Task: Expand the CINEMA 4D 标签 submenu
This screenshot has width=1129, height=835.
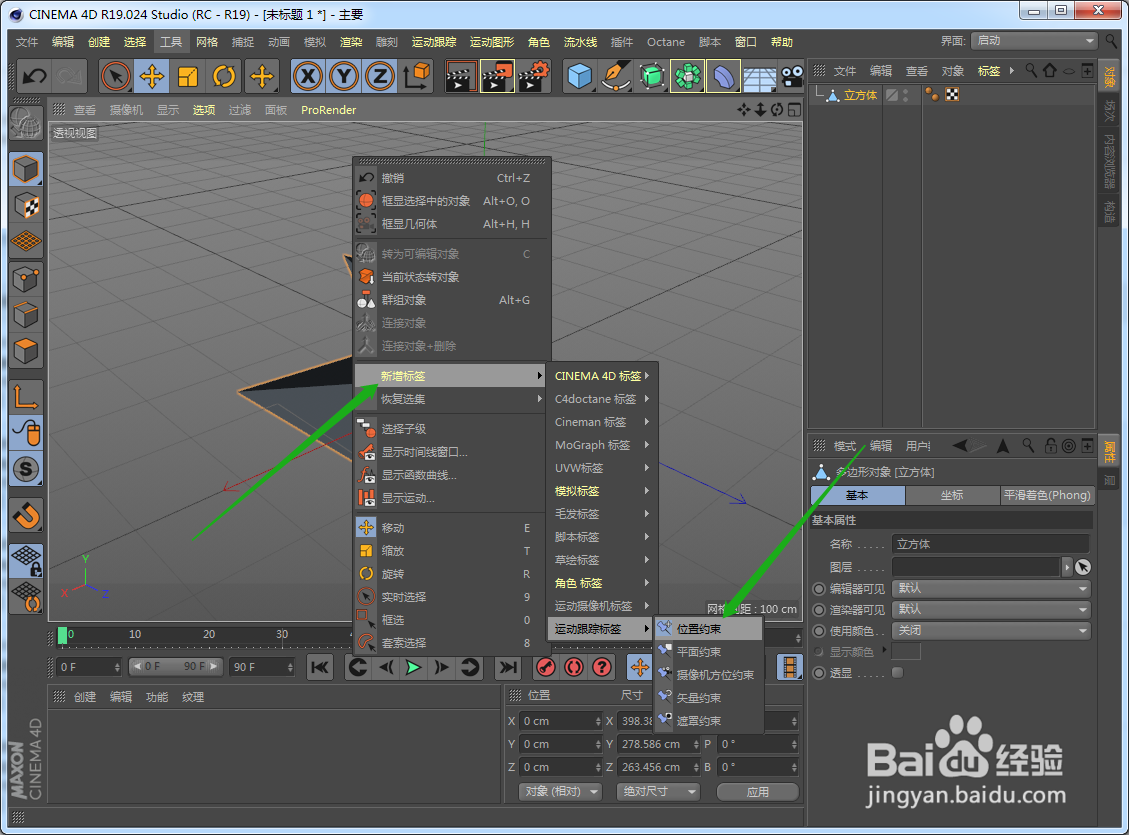Action: click(x=602, y=376)
